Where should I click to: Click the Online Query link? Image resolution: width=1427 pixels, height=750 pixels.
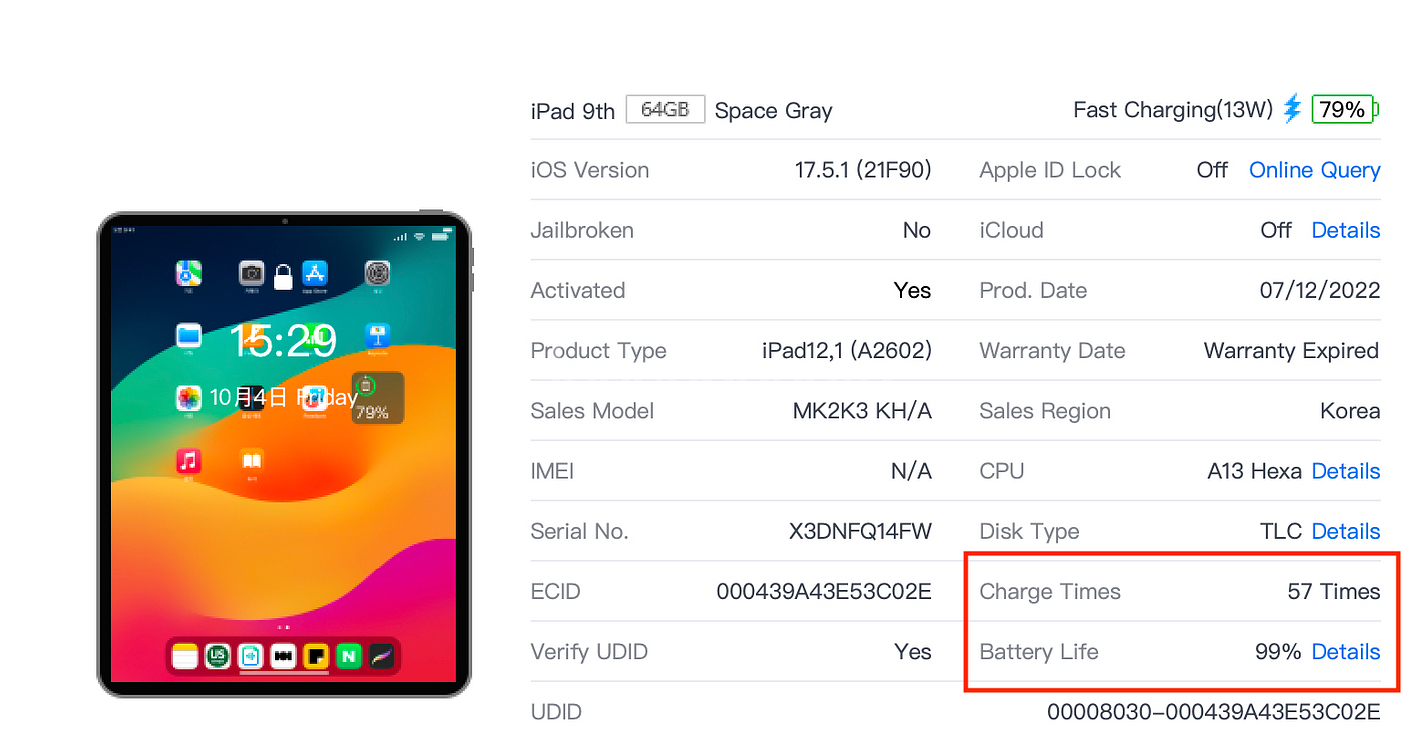(x=1314, y=170)
